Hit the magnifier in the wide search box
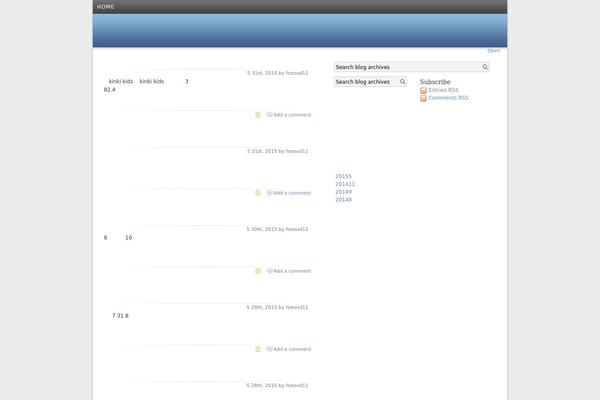This screenshot has width=600, height=400. coord(485,67)
